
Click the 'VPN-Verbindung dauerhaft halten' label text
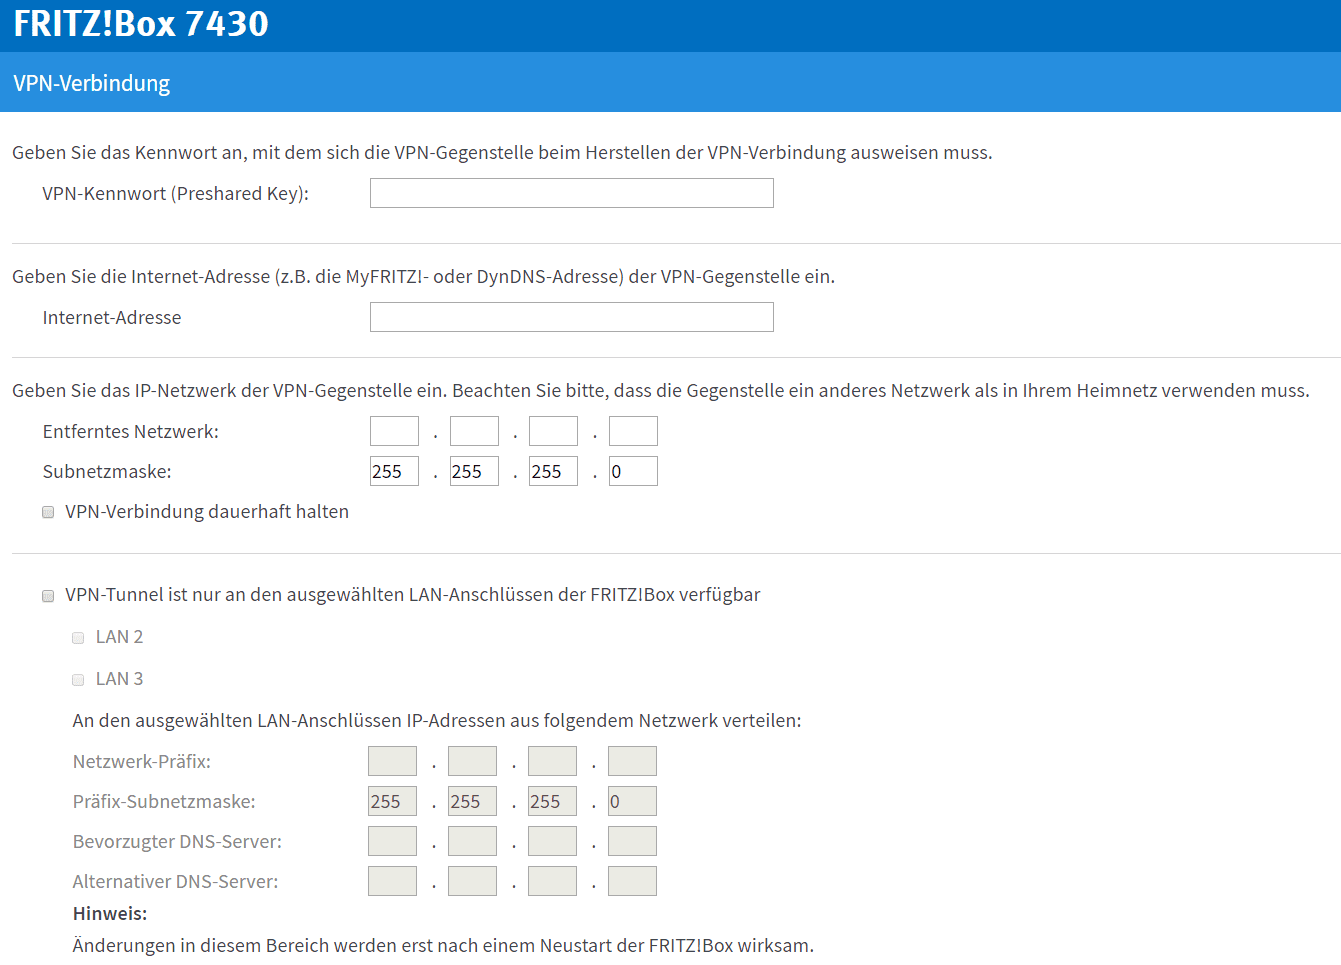[x=207, y=511]
